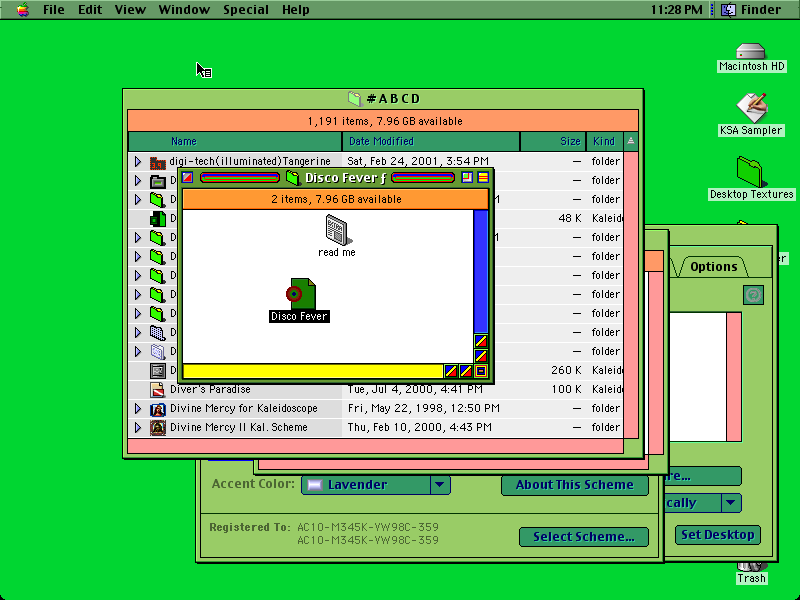This screenshot has width=800, height=600.
Task: Click the grow box of Disco Fever window
Action: [x=481, y=371]
